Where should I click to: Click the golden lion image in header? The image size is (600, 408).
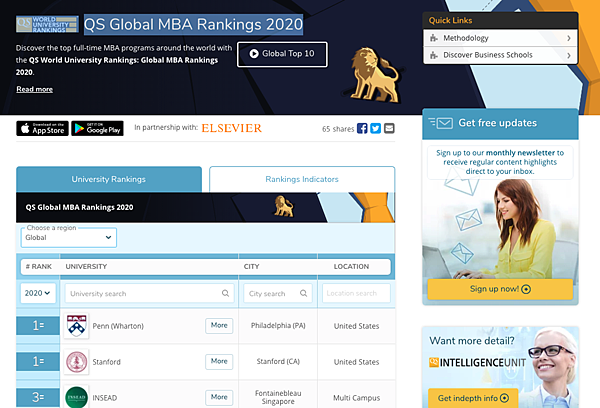[375, 75]
